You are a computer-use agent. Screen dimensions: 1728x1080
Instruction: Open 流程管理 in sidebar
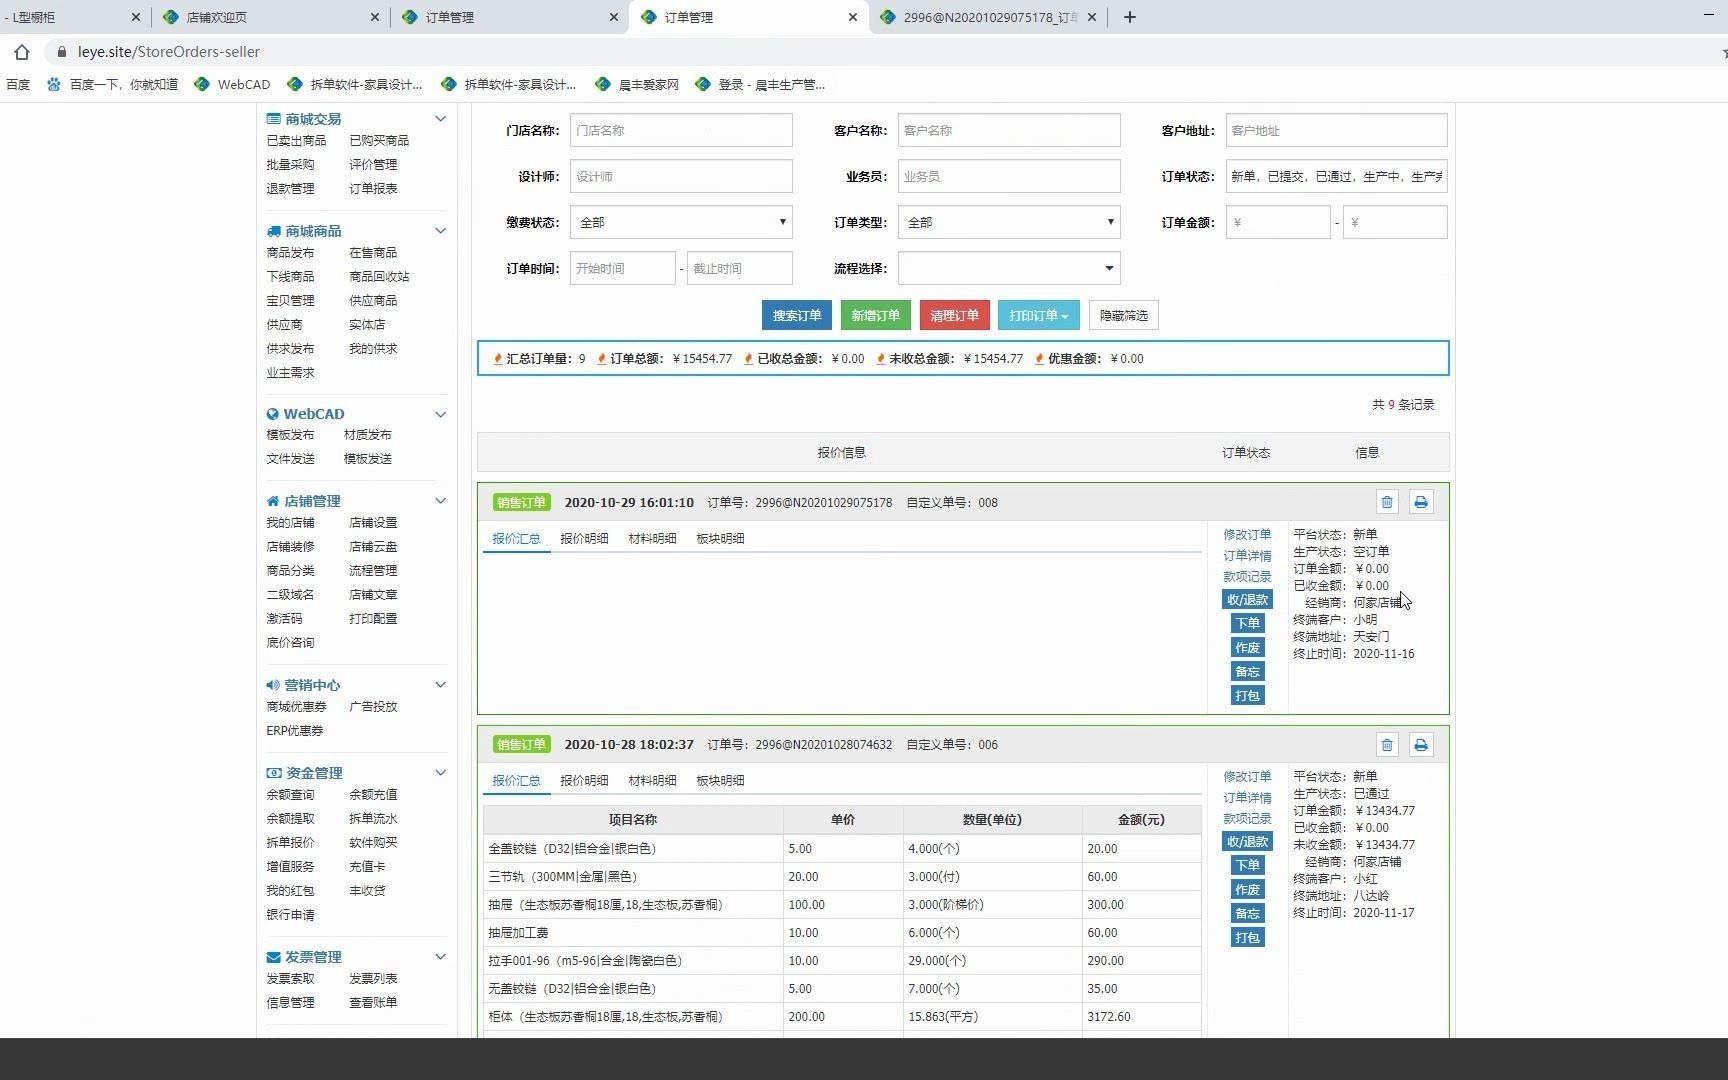(373, 571)
